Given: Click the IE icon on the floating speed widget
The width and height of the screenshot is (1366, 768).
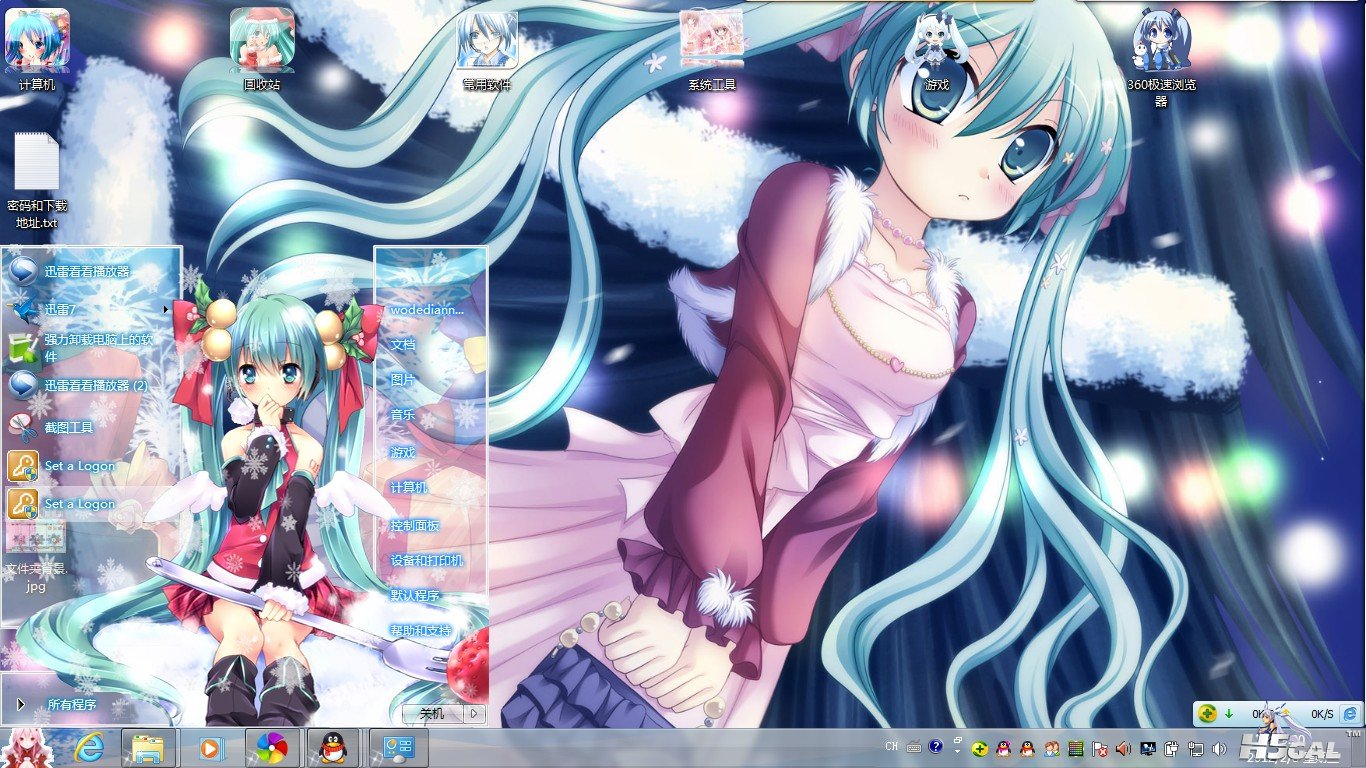Looking at the screenshot, I should click(1349, 713).
